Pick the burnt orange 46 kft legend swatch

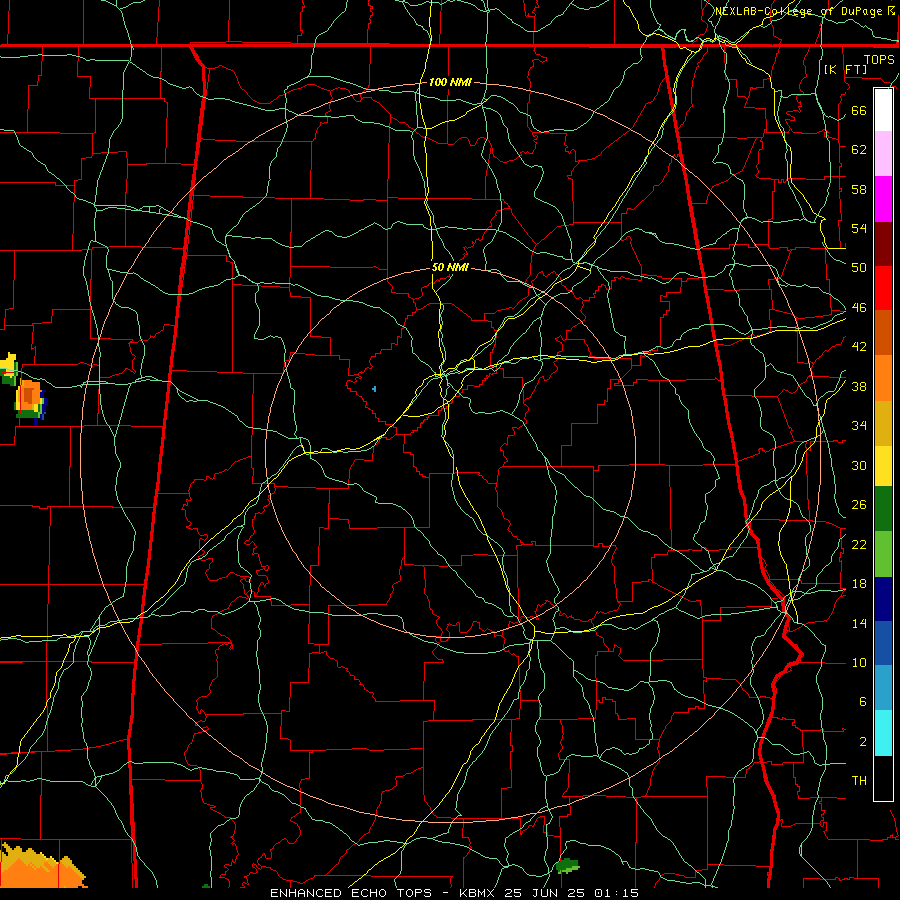(x=883, y=333)
